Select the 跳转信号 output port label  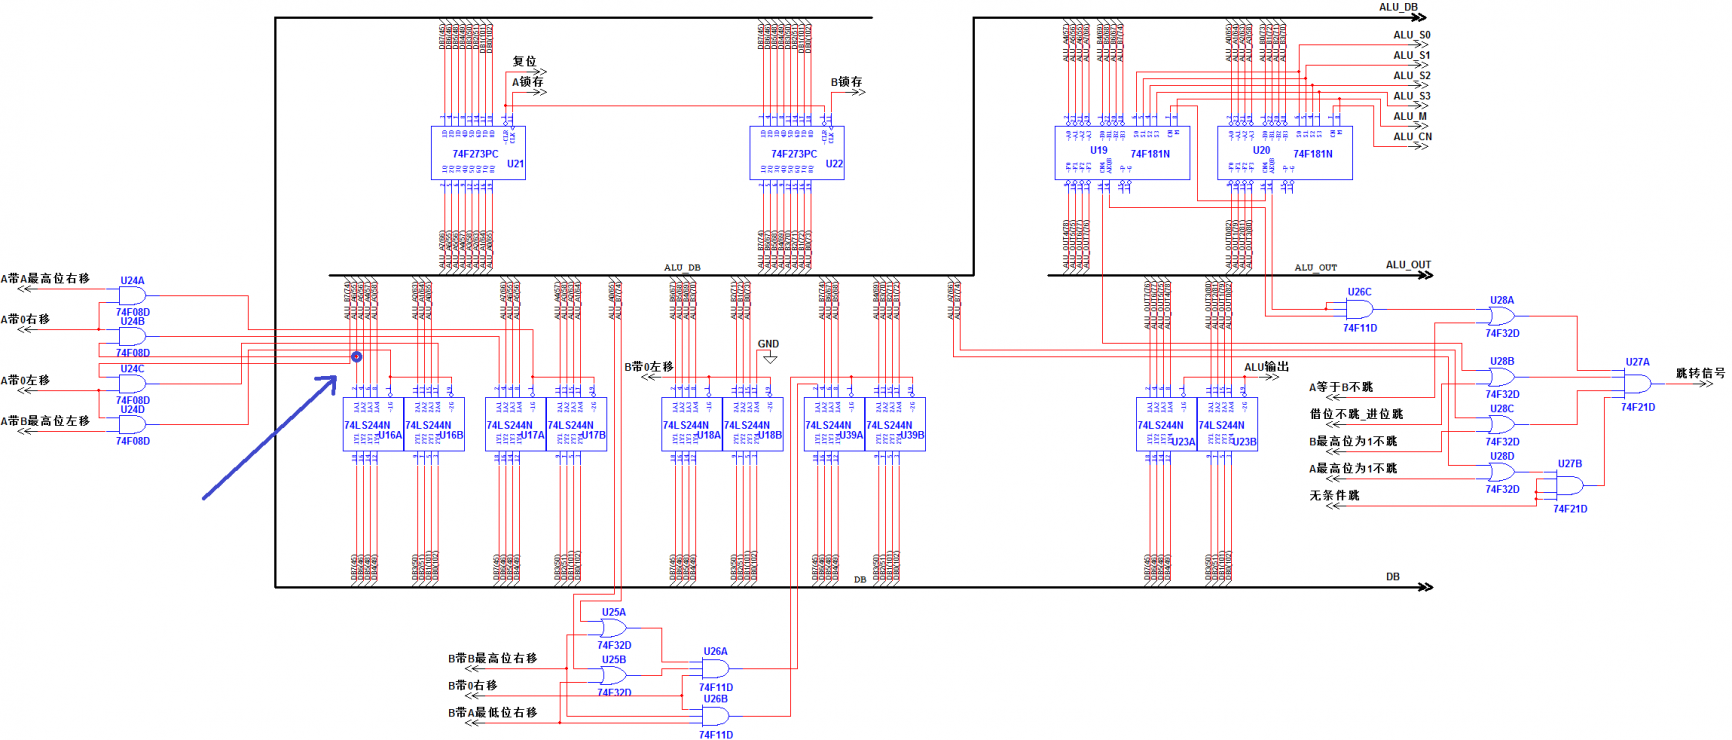(x=1700, y=374)
